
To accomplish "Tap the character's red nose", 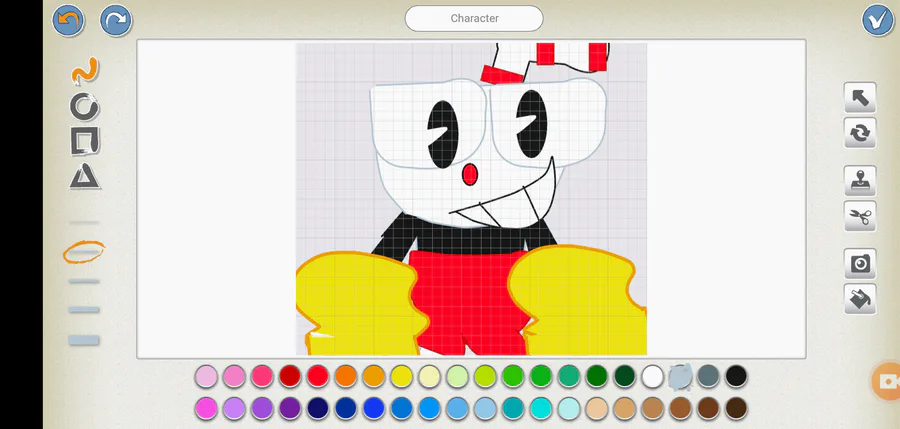I will pyautogui.click(x=470, y=175).
